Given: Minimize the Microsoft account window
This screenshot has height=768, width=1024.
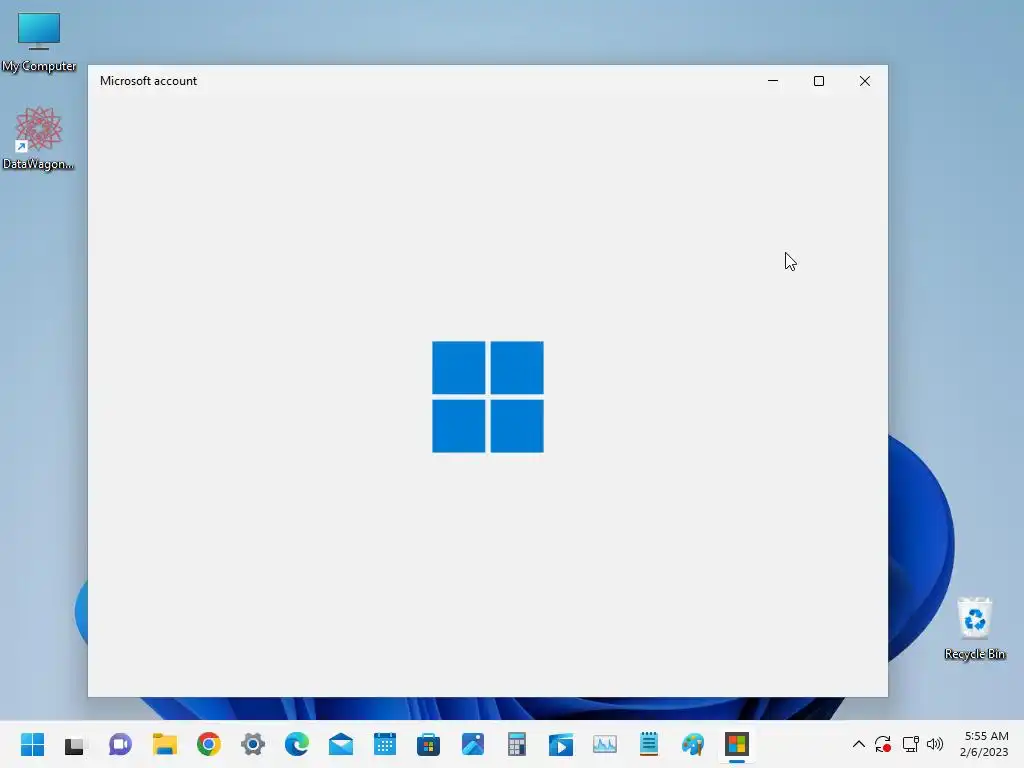Looking at the screenshot, I should [x=773, y=81].
